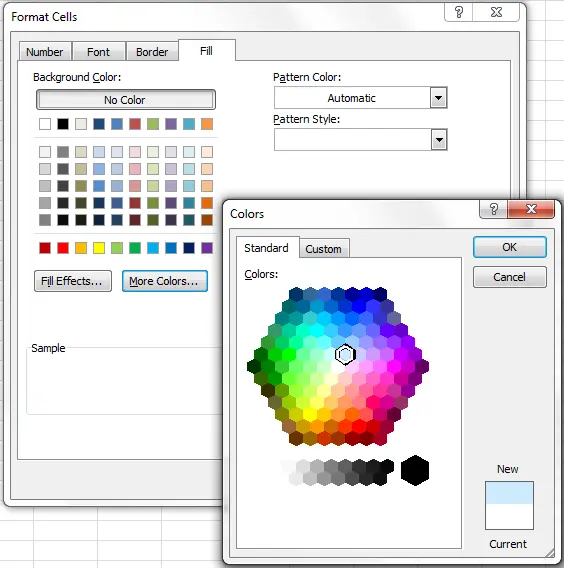Select the Fill tab
Screen dimensions: 564x568
click(206, 51)
